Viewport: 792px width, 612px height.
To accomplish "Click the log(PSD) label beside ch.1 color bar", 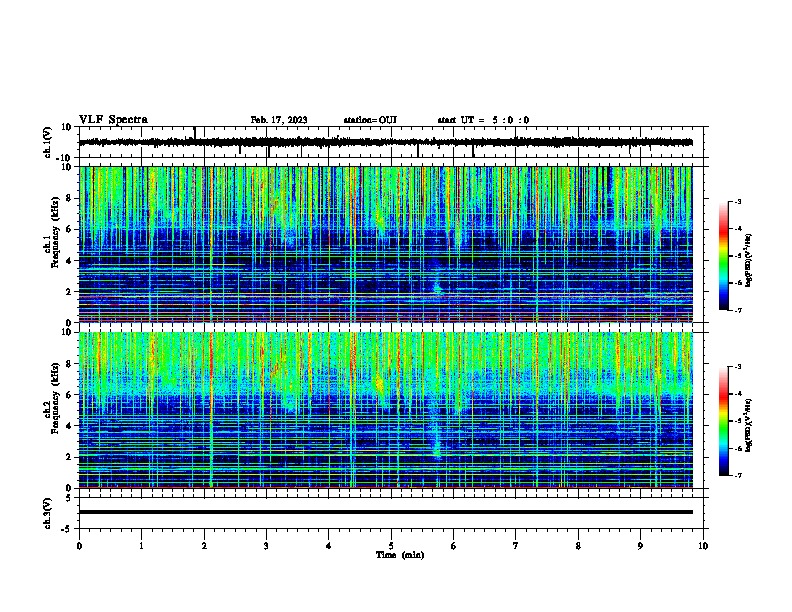I will click(749, 261).
